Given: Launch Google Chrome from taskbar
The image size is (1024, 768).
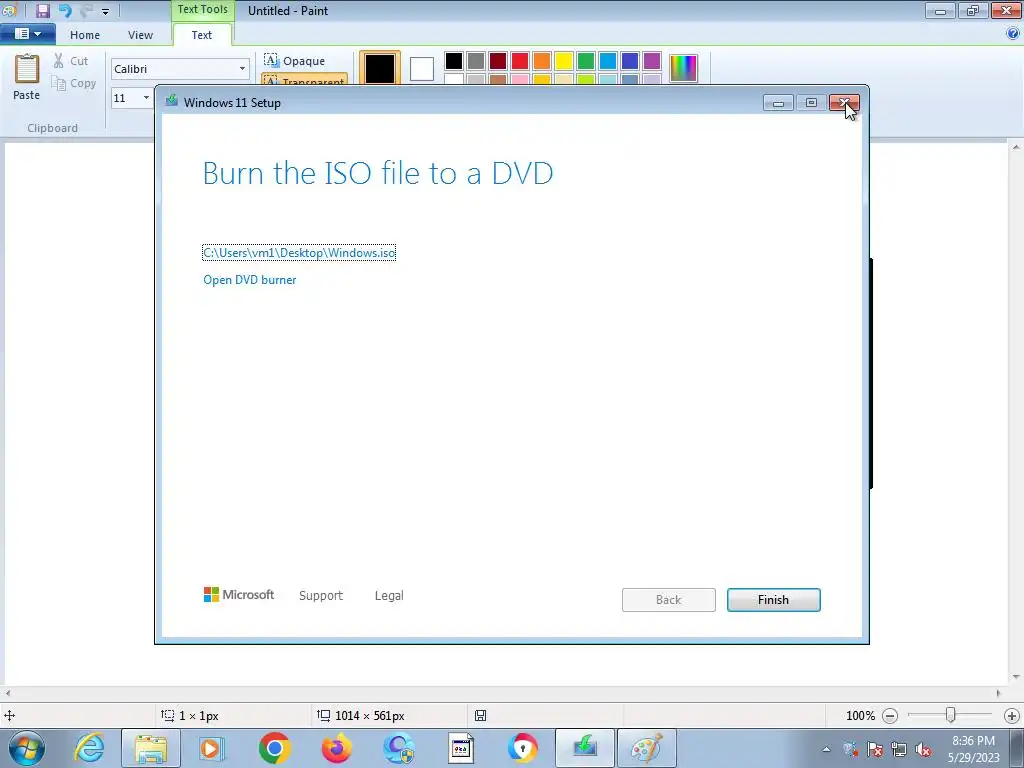Looking at the screenshot, I should point(274,748).
